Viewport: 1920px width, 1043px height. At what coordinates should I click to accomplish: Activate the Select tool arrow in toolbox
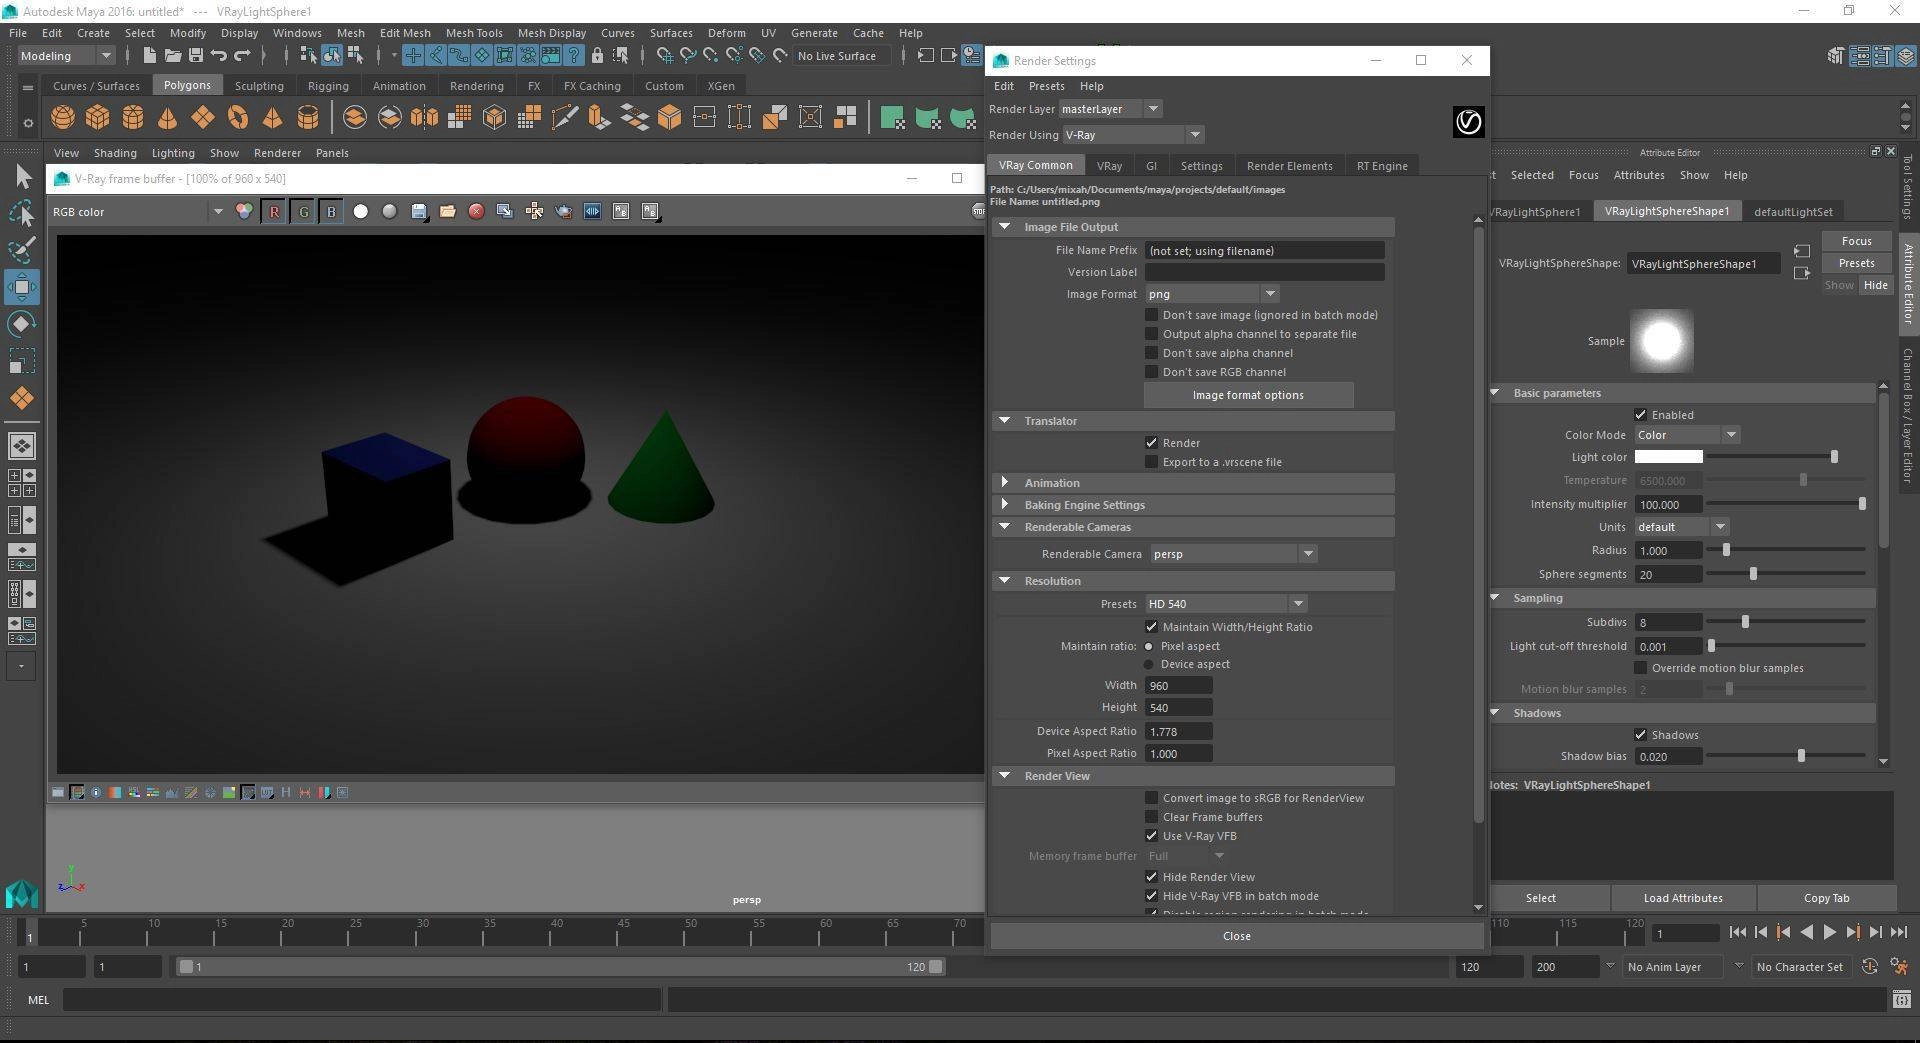(x=22, y=177)
